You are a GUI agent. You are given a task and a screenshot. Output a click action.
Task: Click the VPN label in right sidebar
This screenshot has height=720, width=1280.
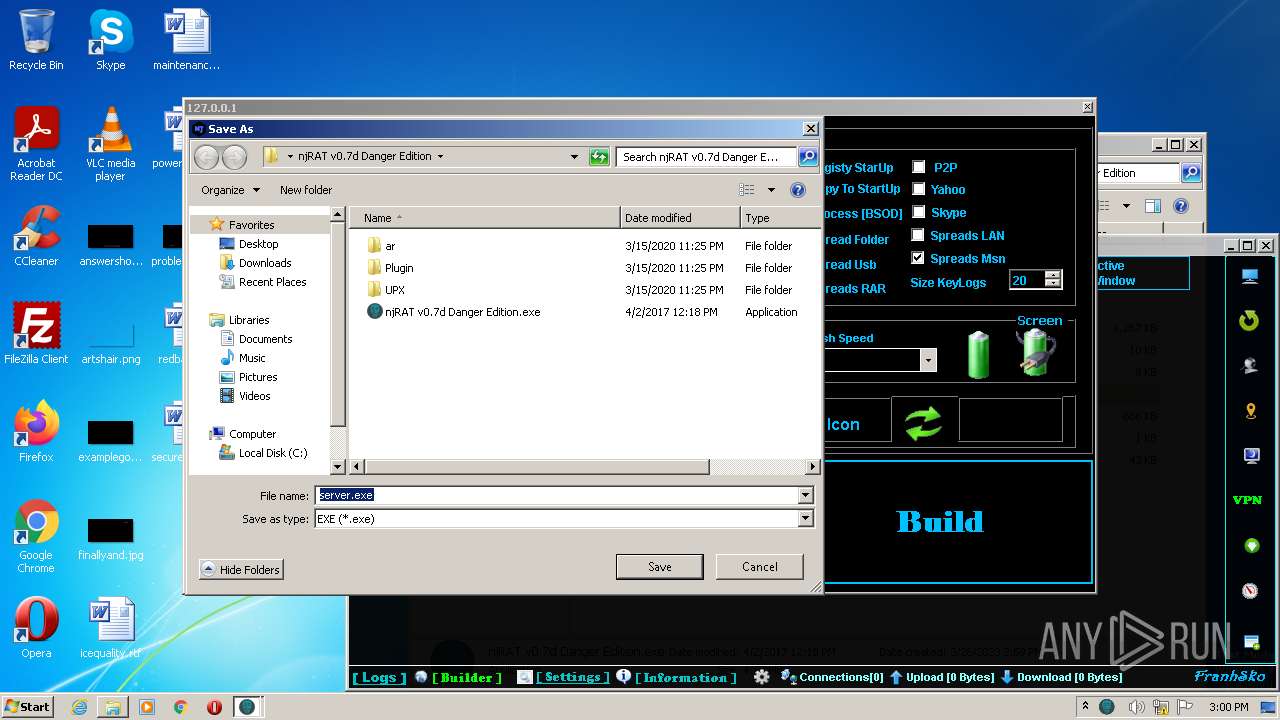click(x=1248, y=500)
